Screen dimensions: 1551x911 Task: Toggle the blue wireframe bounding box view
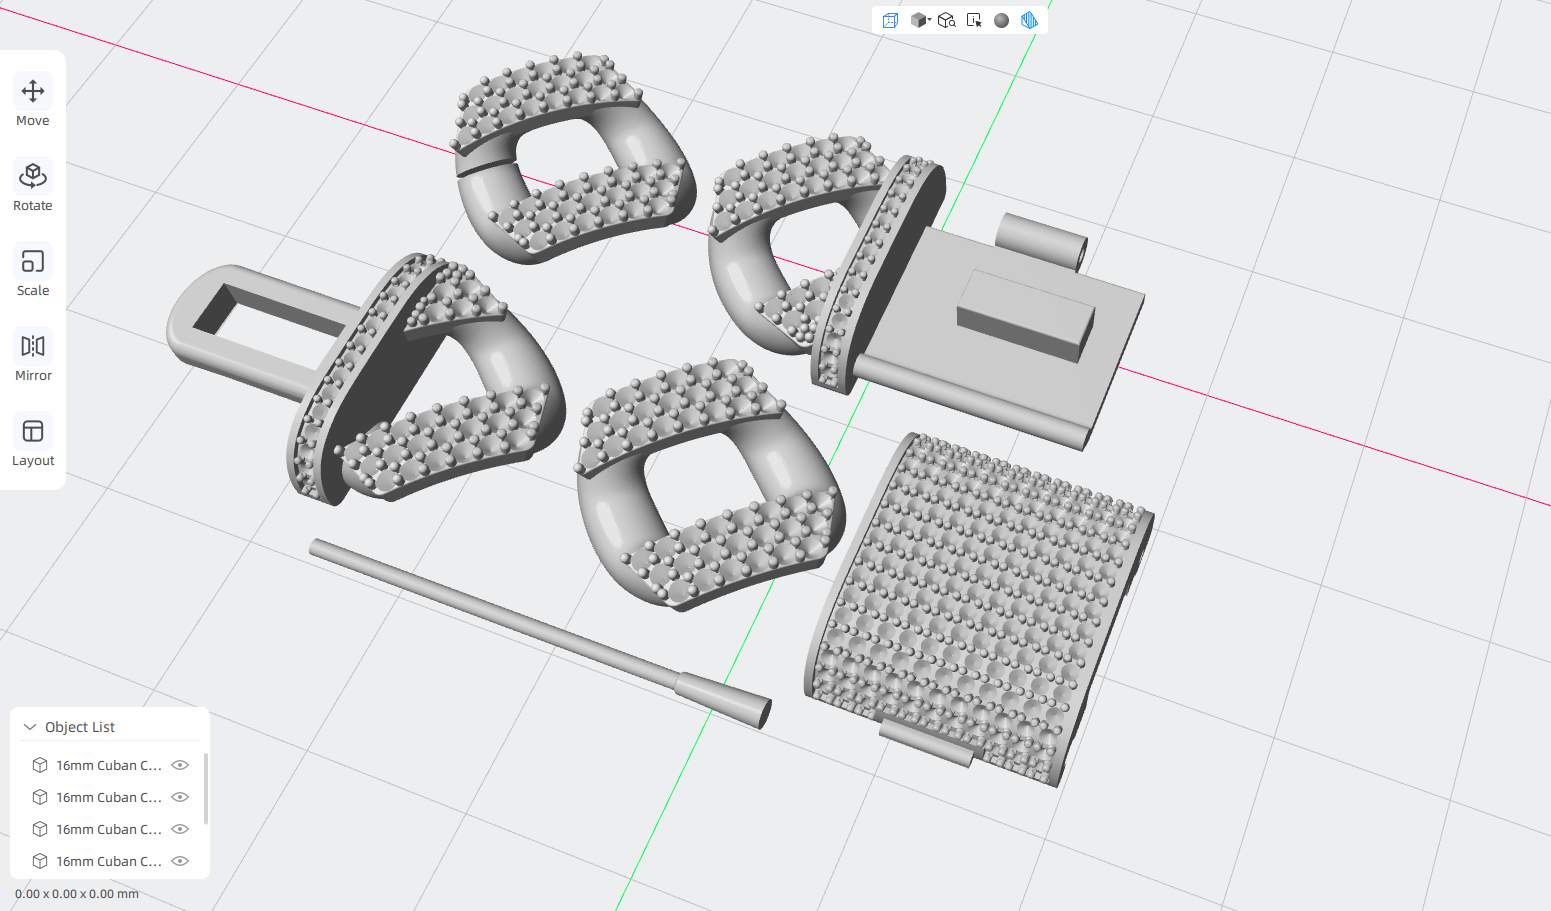coord(890,20)
